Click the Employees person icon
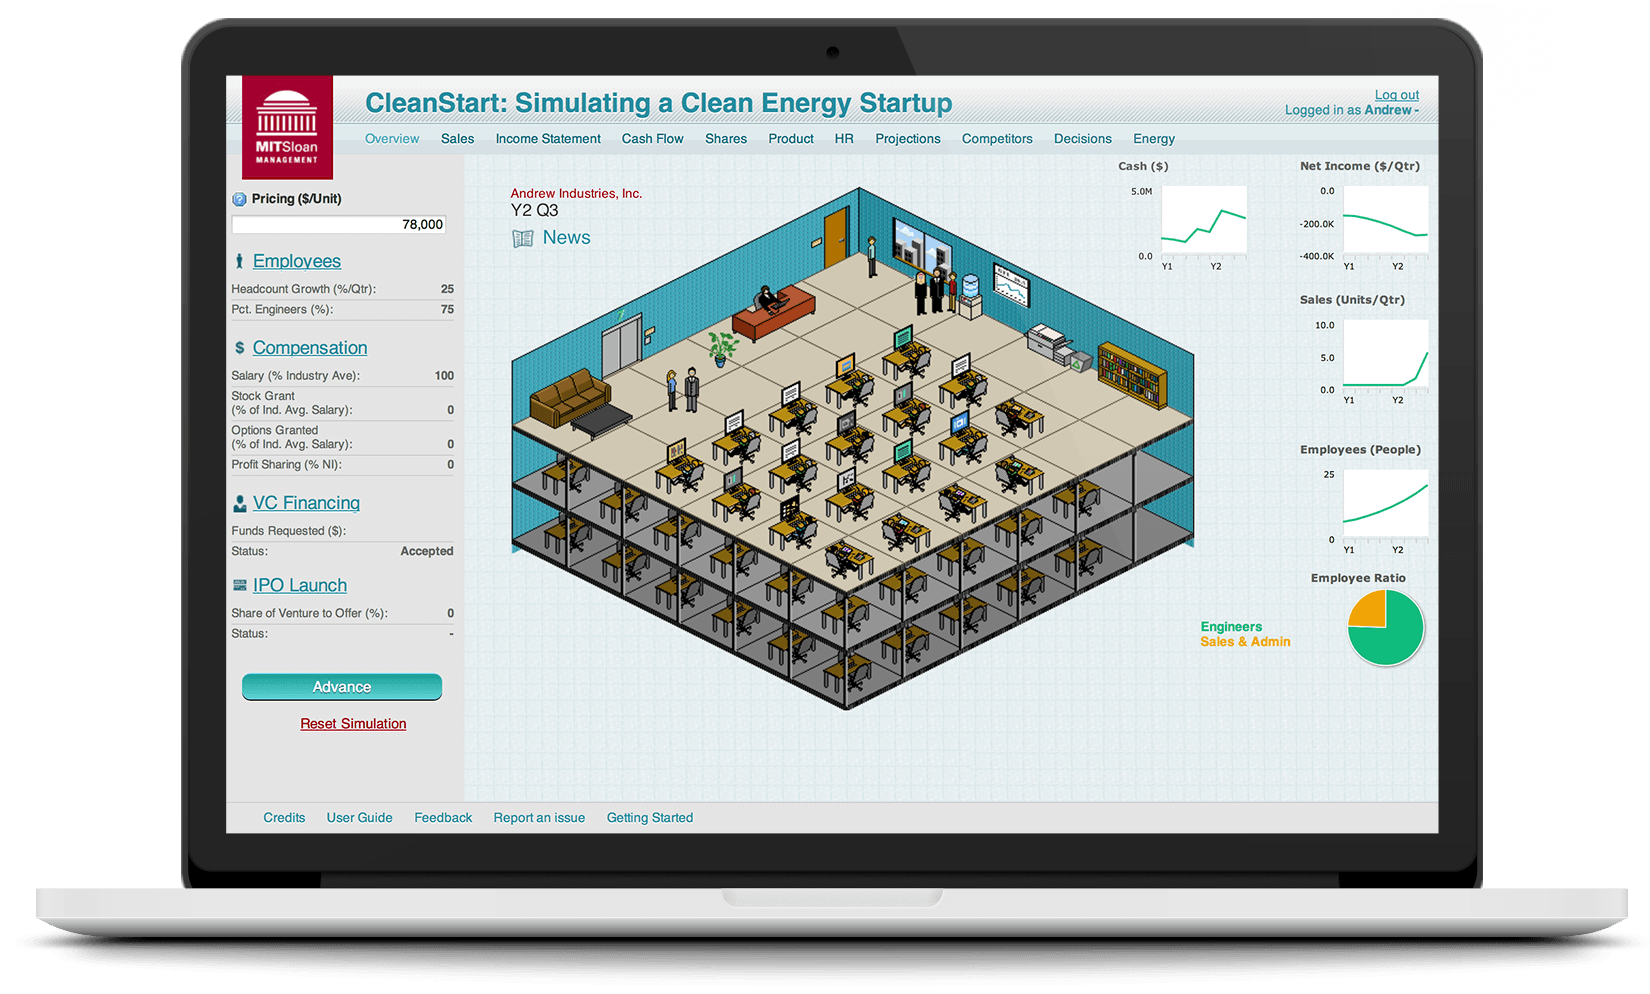This screenshot has height=994, width=1650. click(239, 261)
